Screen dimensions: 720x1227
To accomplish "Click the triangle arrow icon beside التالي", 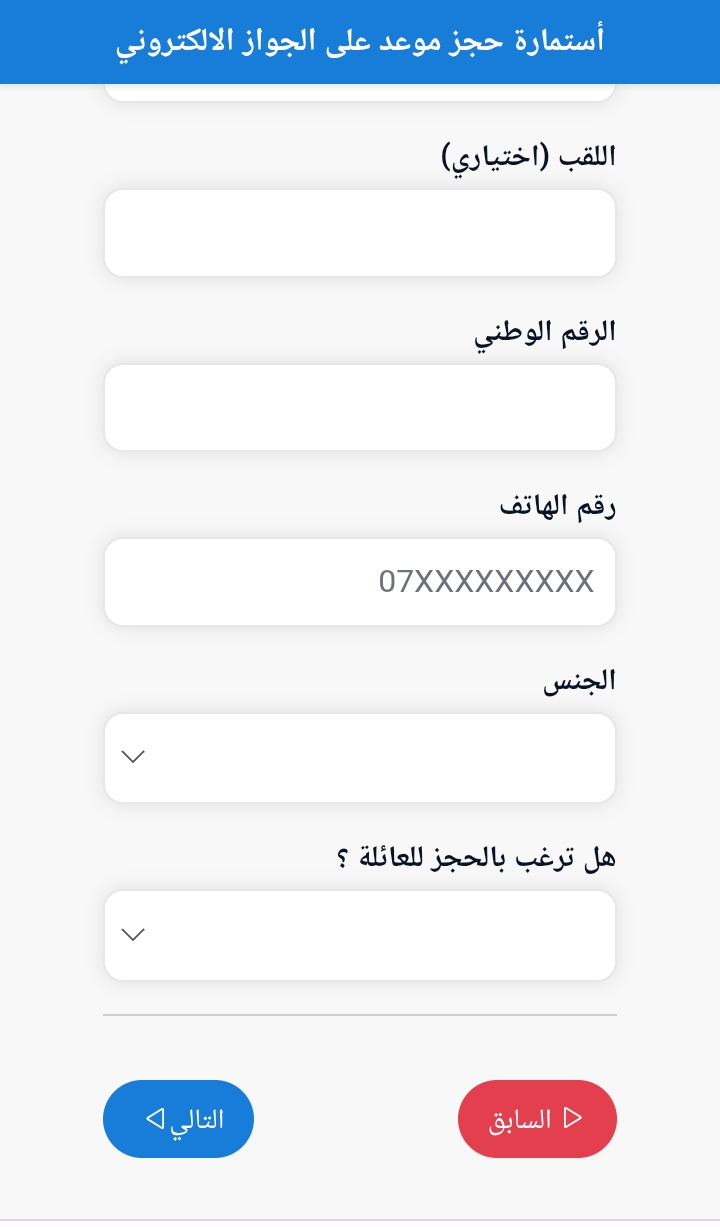I will coord(156,1118).
